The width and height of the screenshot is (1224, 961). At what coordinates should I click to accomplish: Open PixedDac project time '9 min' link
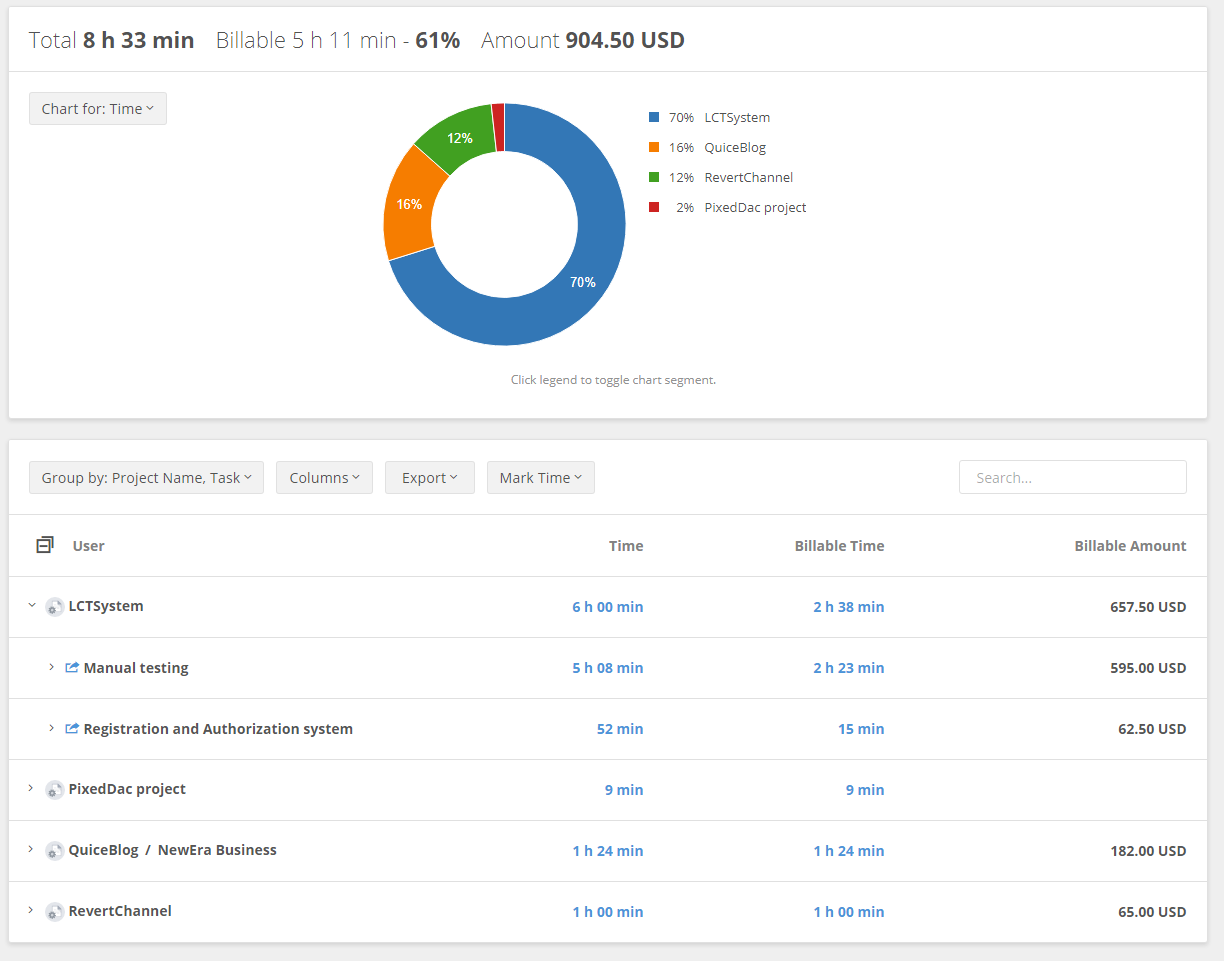coord(624,790)
